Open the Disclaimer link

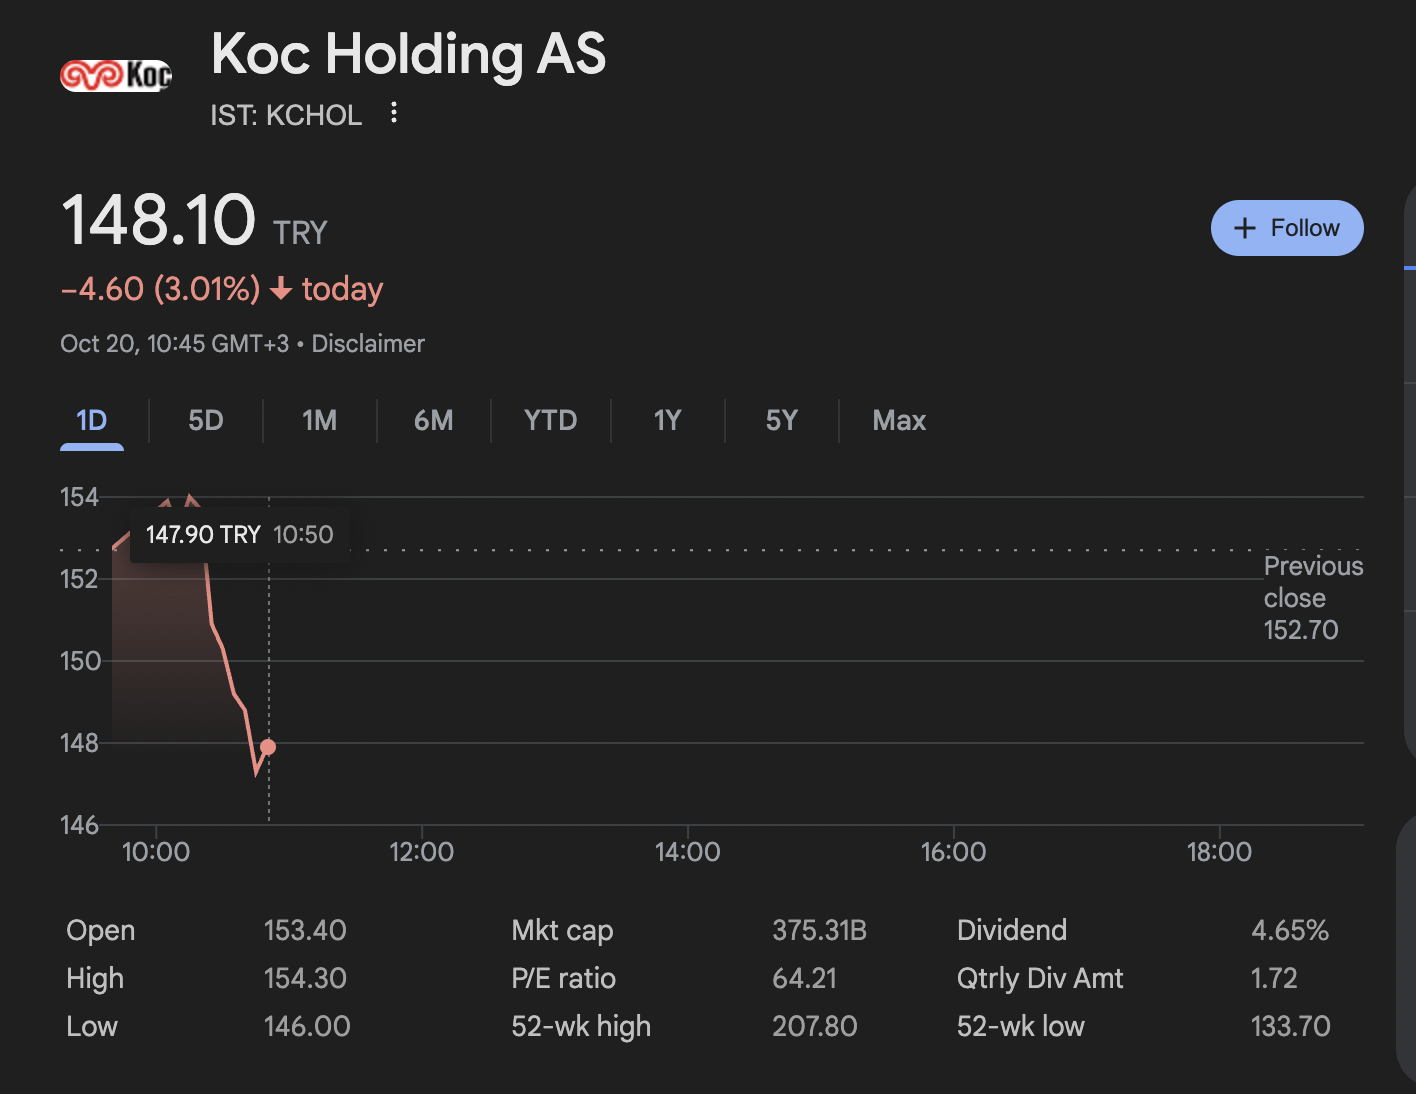tap(368, 344)
